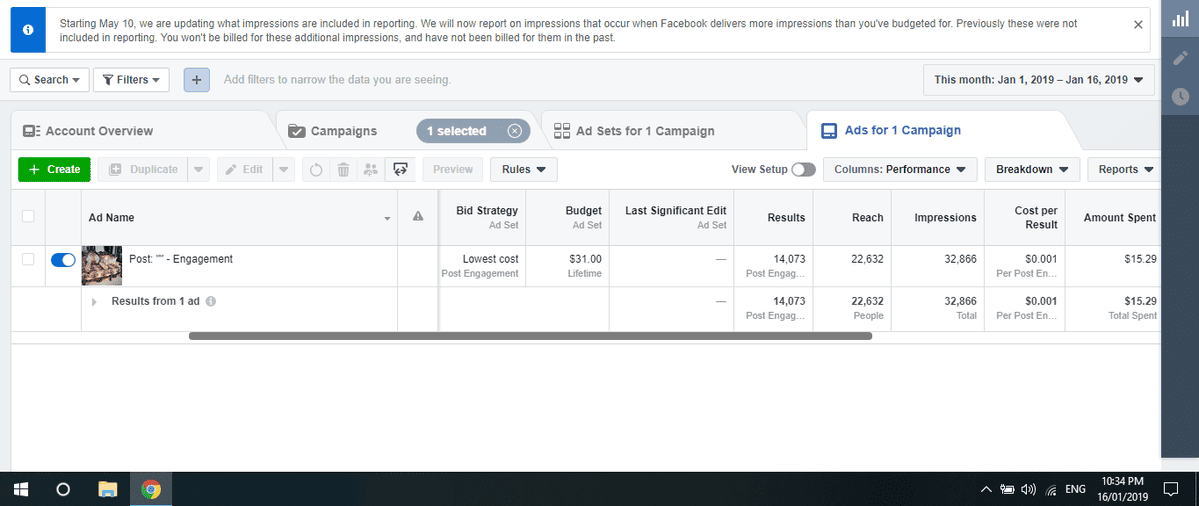Enable the View Setup switch
This screenshot has width=1199, height=506.
click(x=804, y=170)
